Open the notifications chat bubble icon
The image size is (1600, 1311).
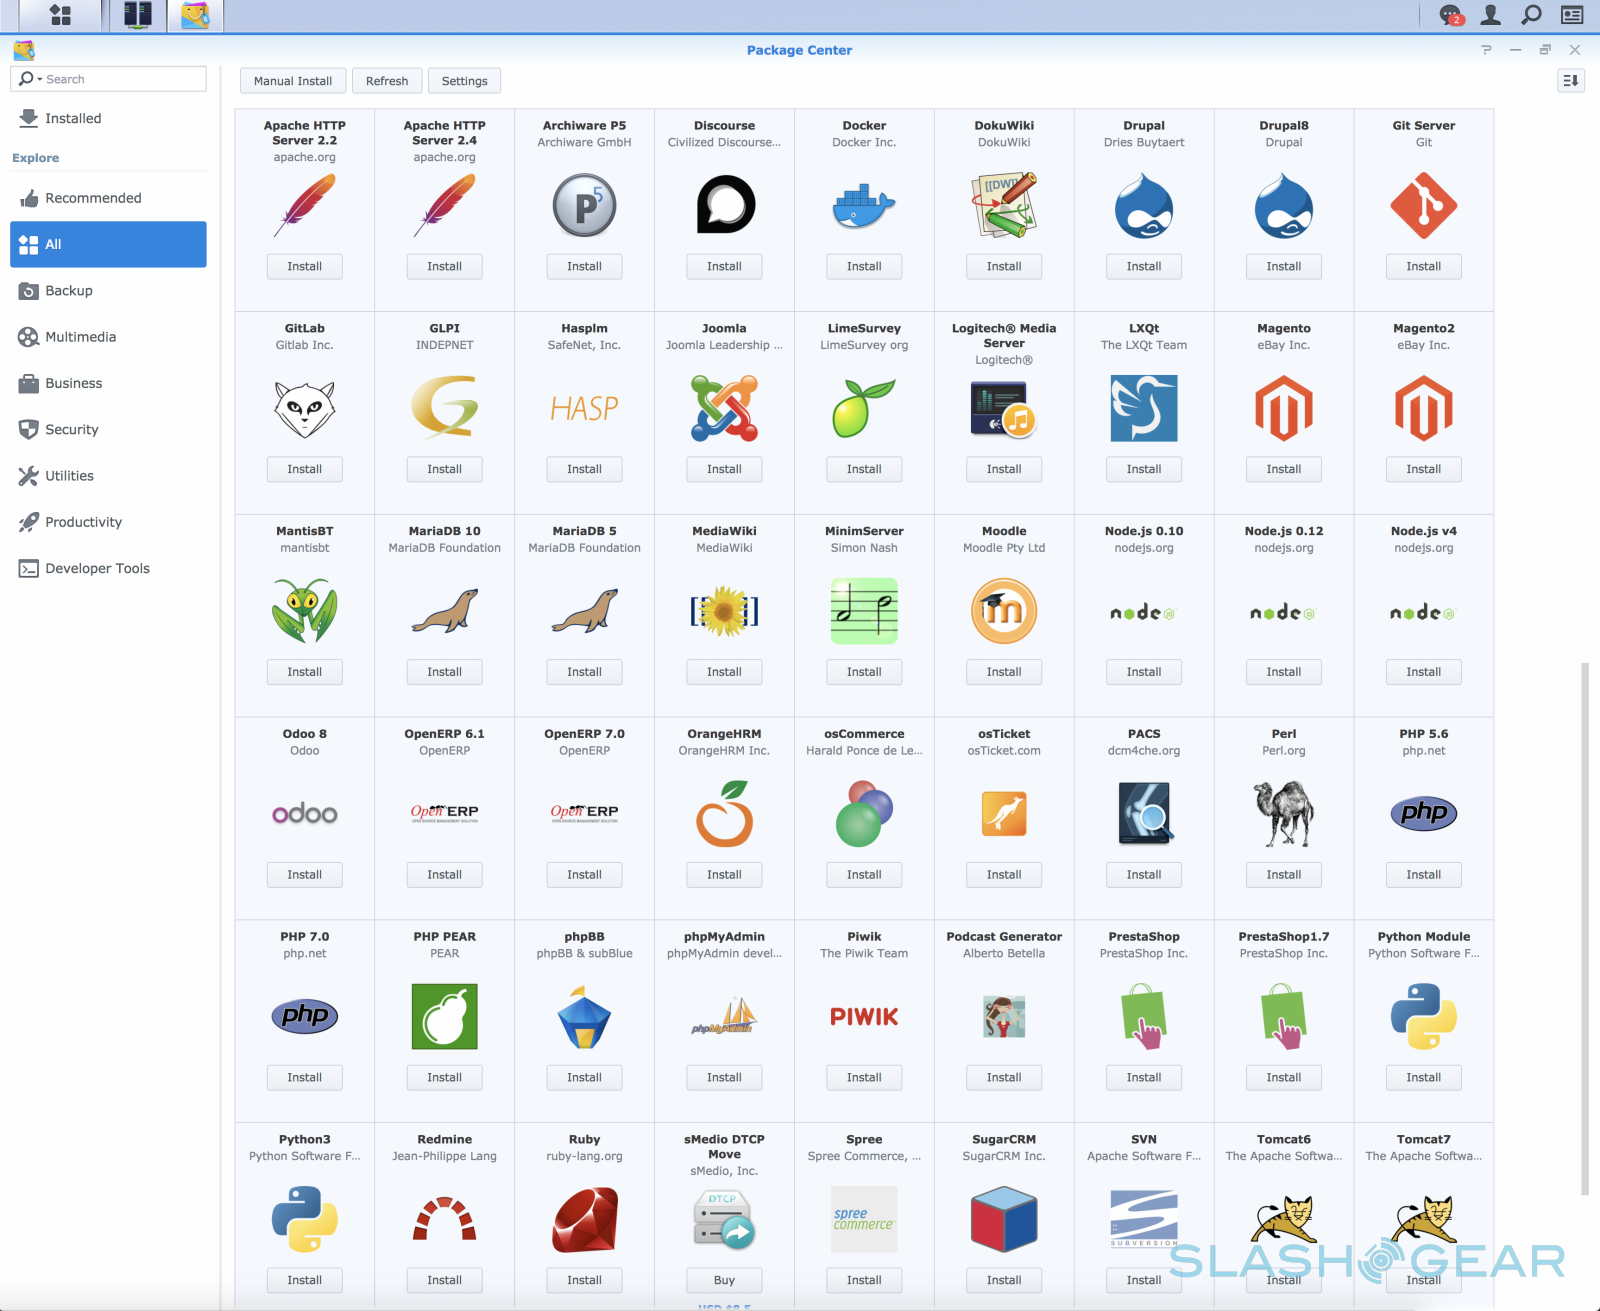coord(1450,15)
